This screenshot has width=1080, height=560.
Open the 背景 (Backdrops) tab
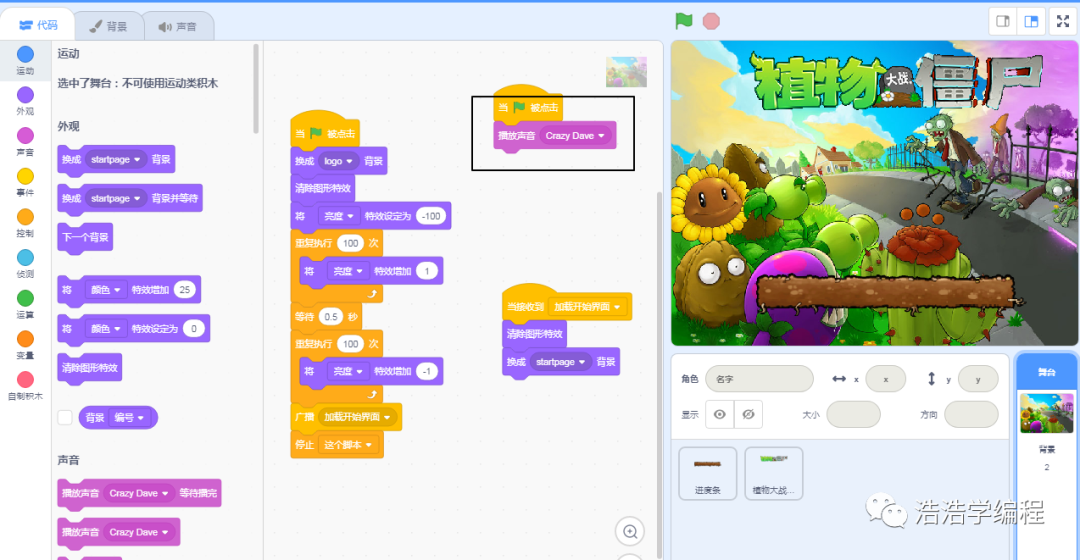(x=109, y=26)
